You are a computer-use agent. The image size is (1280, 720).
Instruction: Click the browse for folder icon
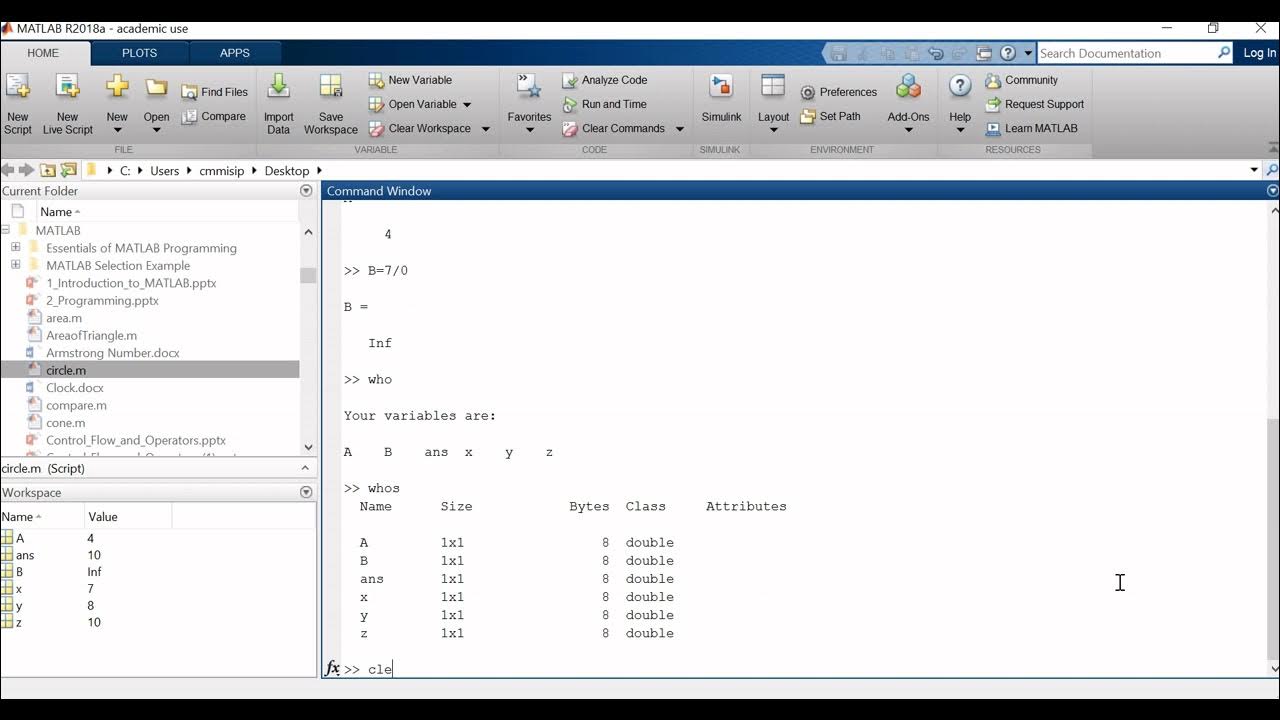pos(68,171)
